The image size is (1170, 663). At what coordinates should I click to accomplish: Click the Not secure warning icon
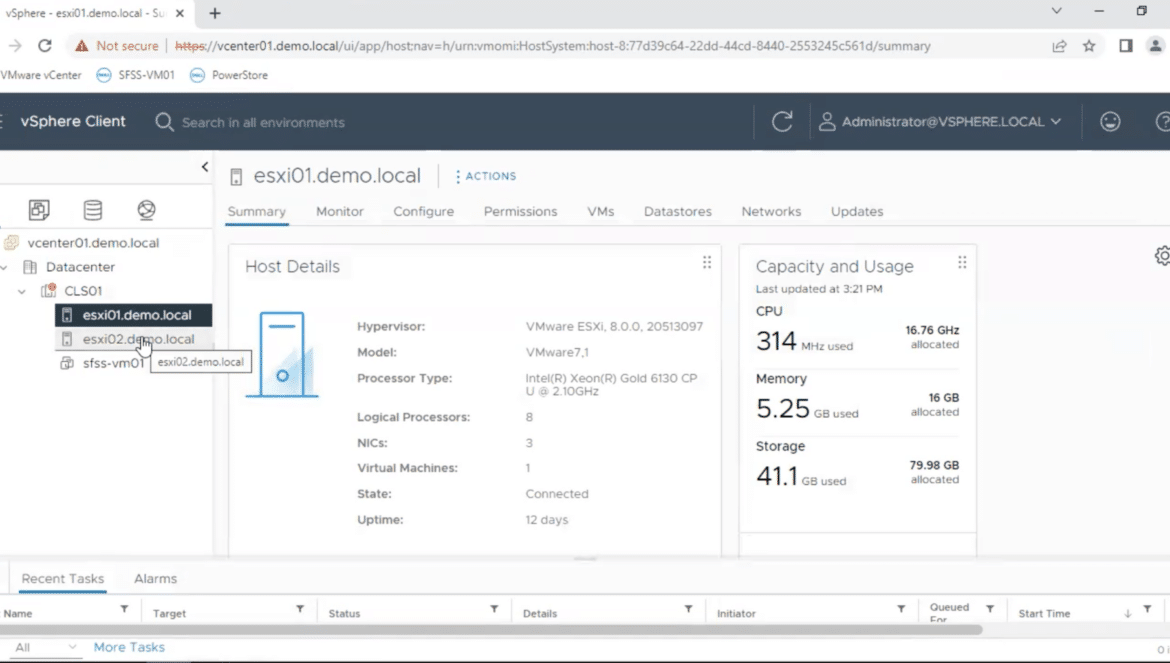(81, 45)
